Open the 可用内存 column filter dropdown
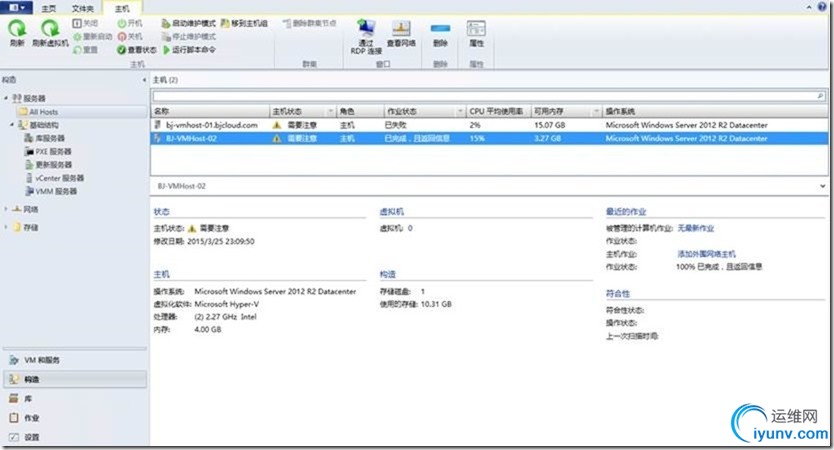 point(596,111)
